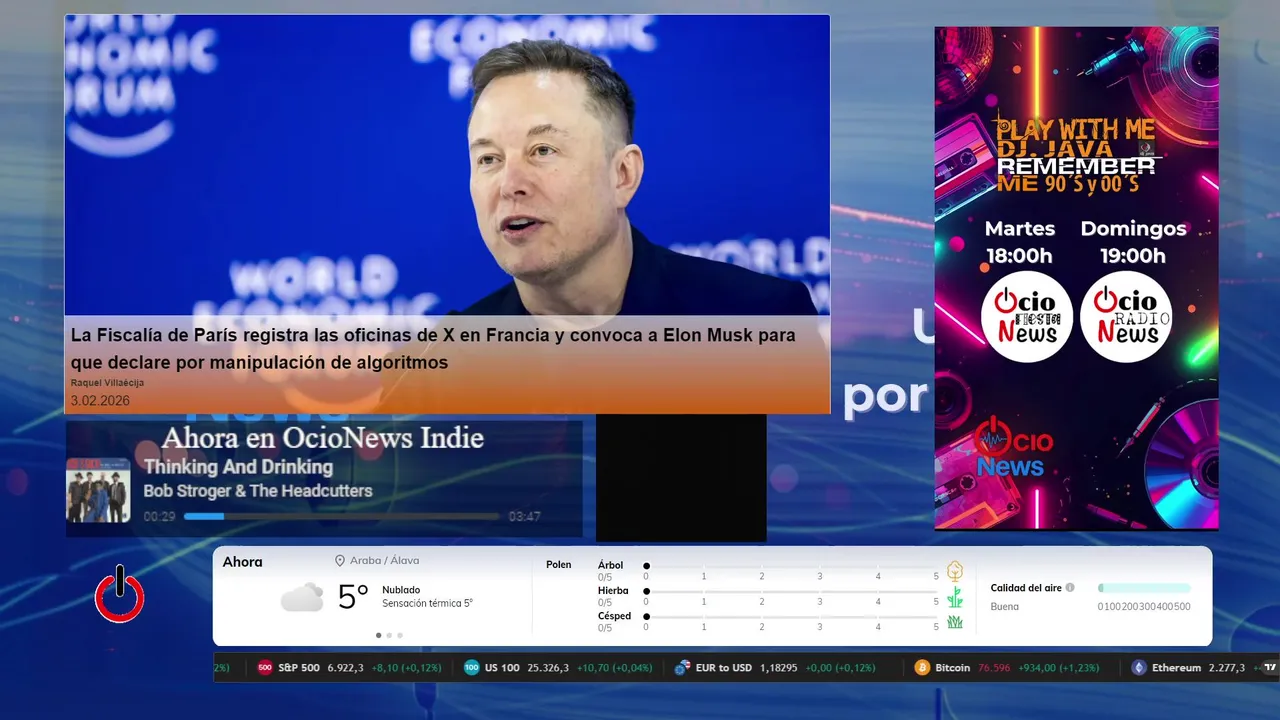Click the Hierba pollen level scale

791,597
